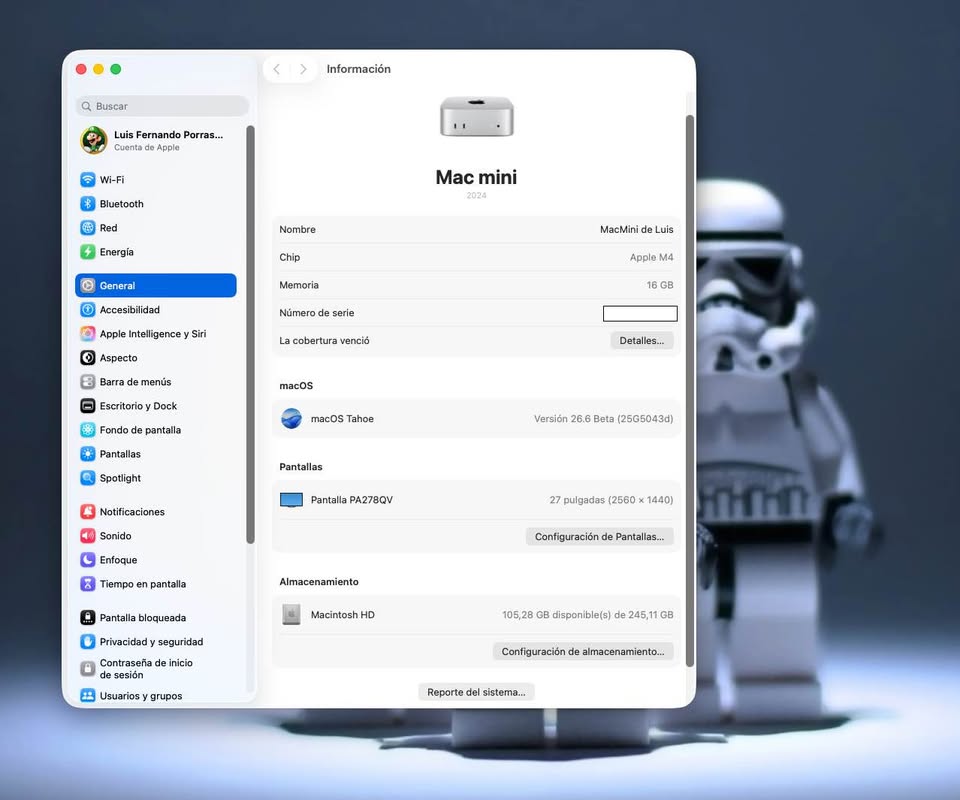The height and width of the screenshot is (800, 960).
Task: Click the Pantalla PA278QV monitor icon
Action: coord(291,500)
